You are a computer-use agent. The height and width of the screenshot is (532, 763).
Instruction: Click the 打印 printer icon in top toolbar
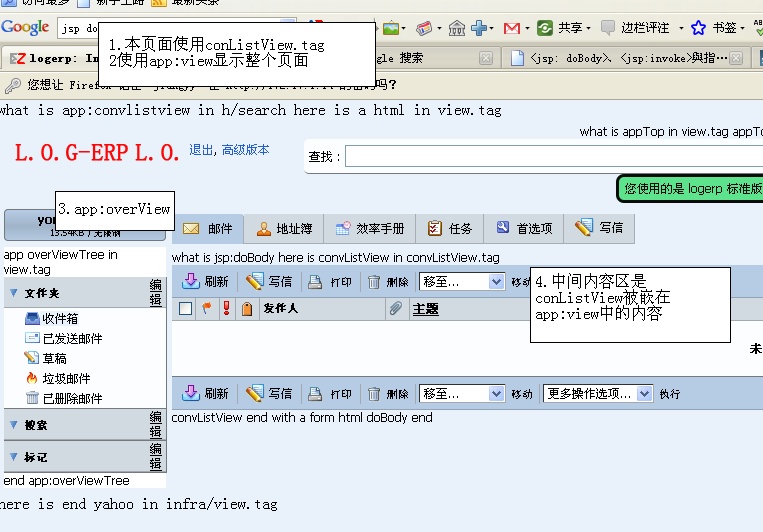click(x=315, y=282)
